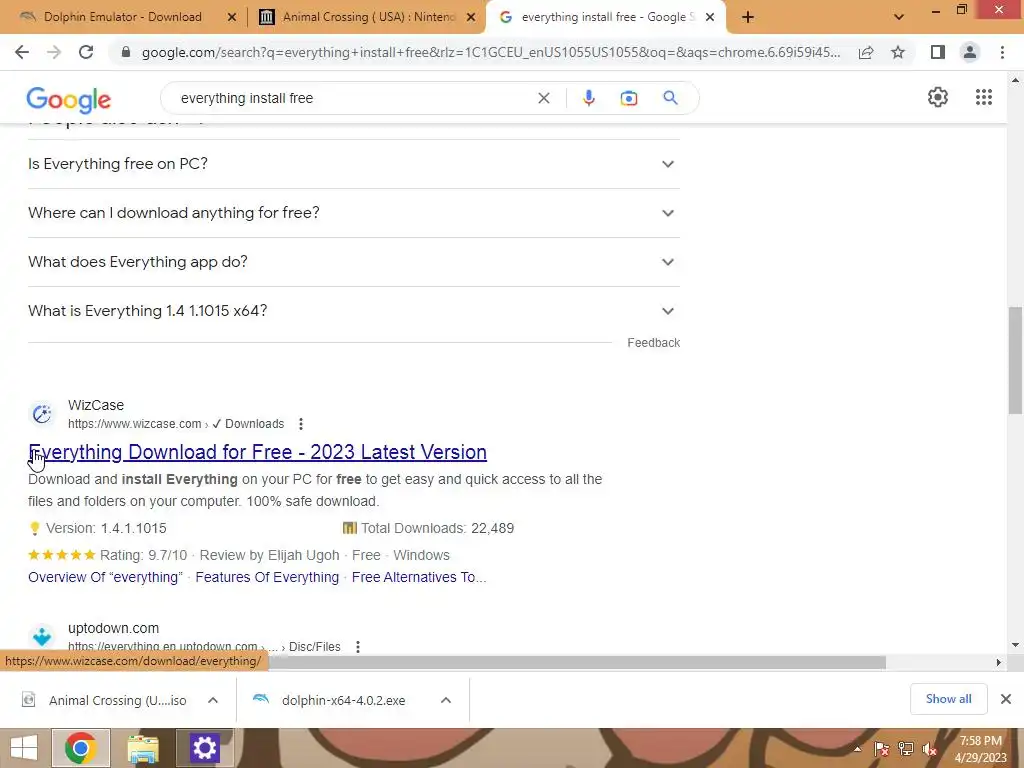1024x768 pixels.
Task: Expand "What does Everything app do?"
Action: (353, 262)
